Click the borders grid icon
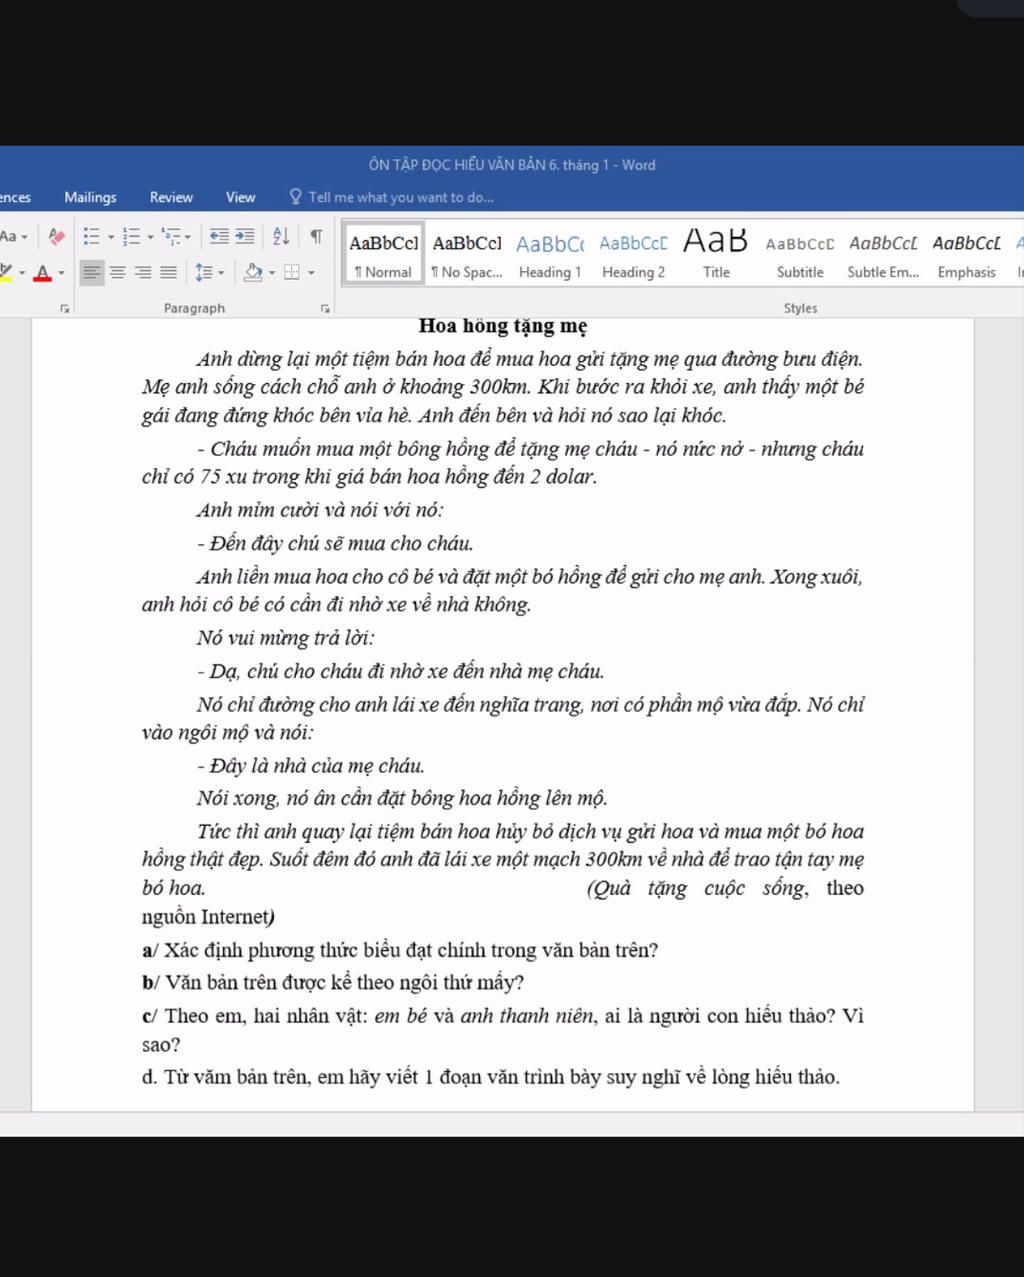Image resolution: width=1024 pixels, height=1277 pixels. 292,272
